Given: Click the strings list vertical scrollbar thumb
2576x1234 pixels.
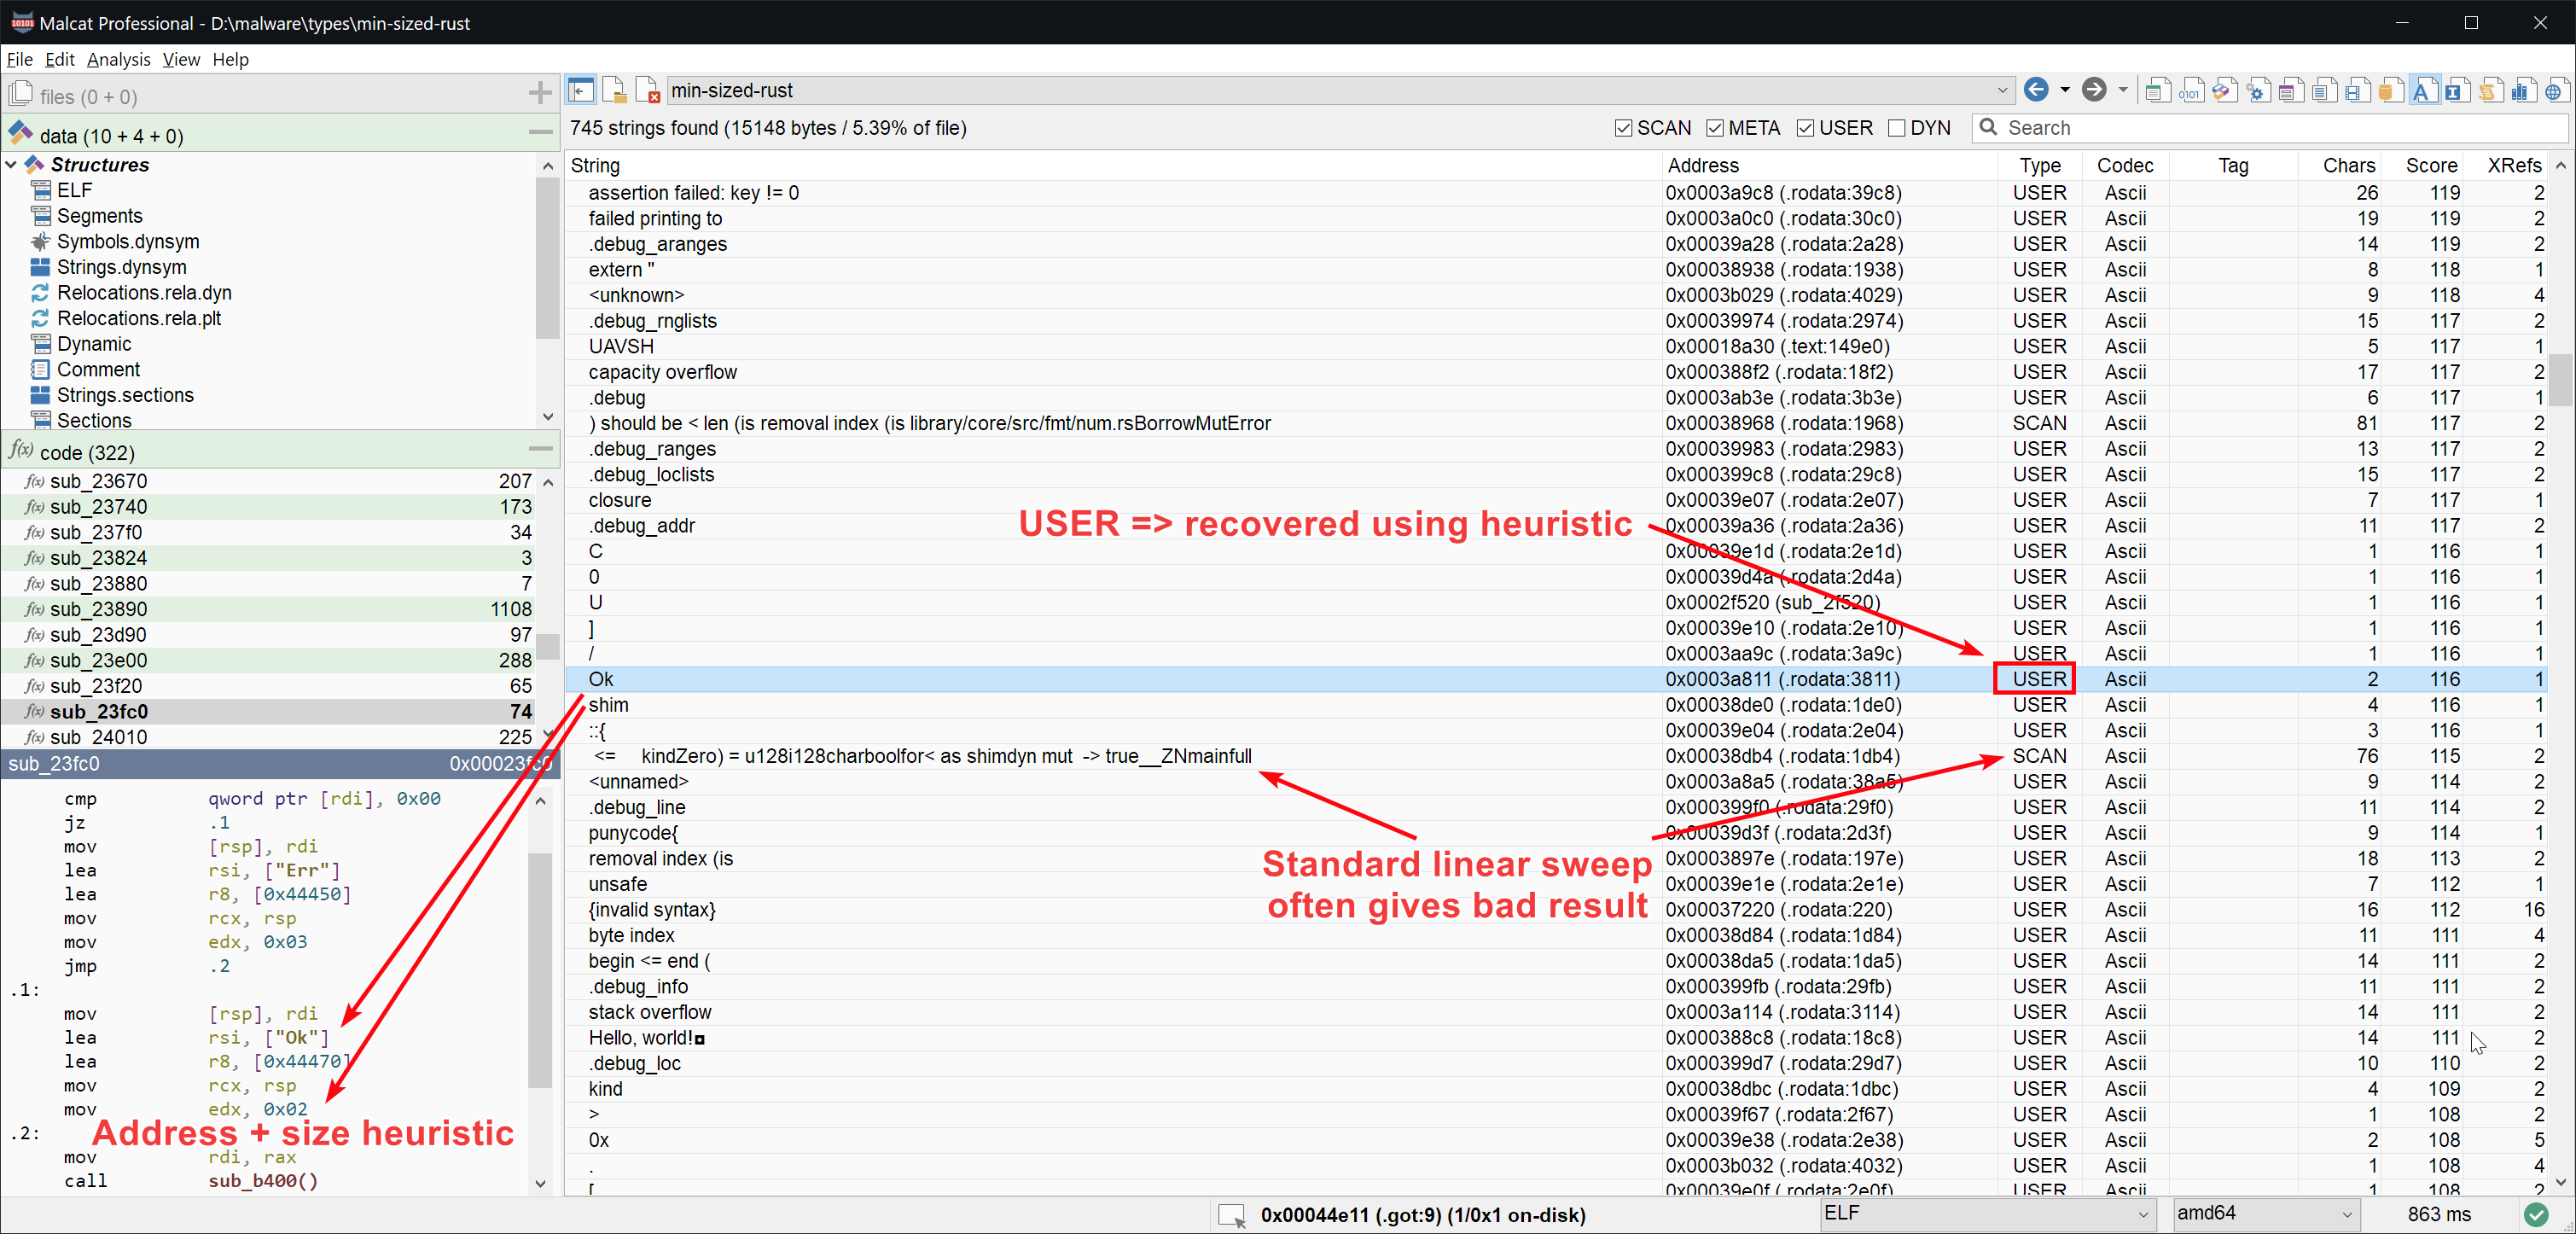Looking at the screenshot, I should [2560, 380].
